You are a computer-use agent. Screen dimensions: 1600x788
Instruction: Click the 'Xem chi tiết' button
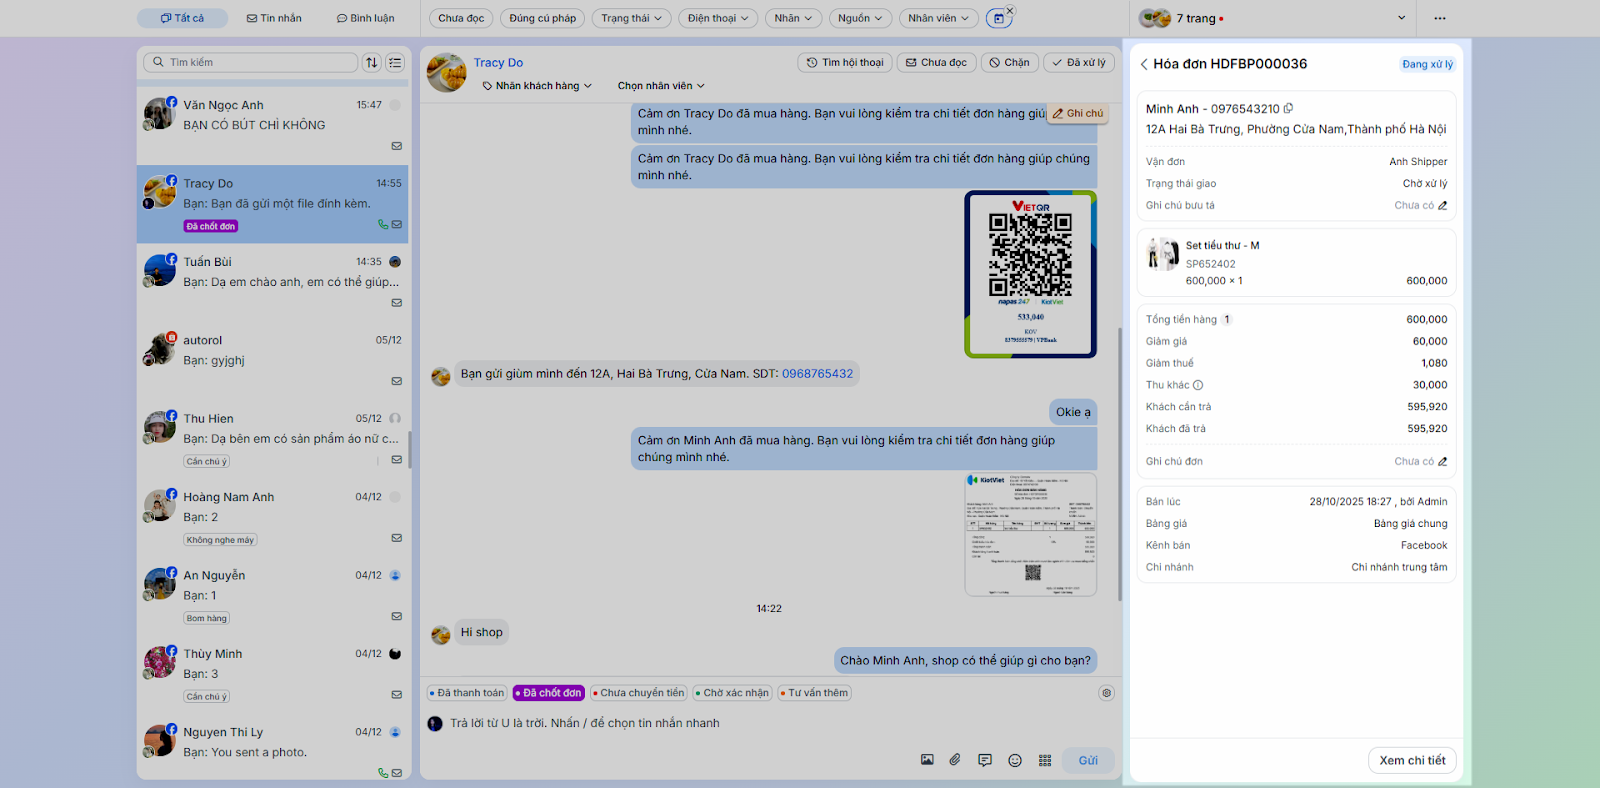(x=1412, y=760)
